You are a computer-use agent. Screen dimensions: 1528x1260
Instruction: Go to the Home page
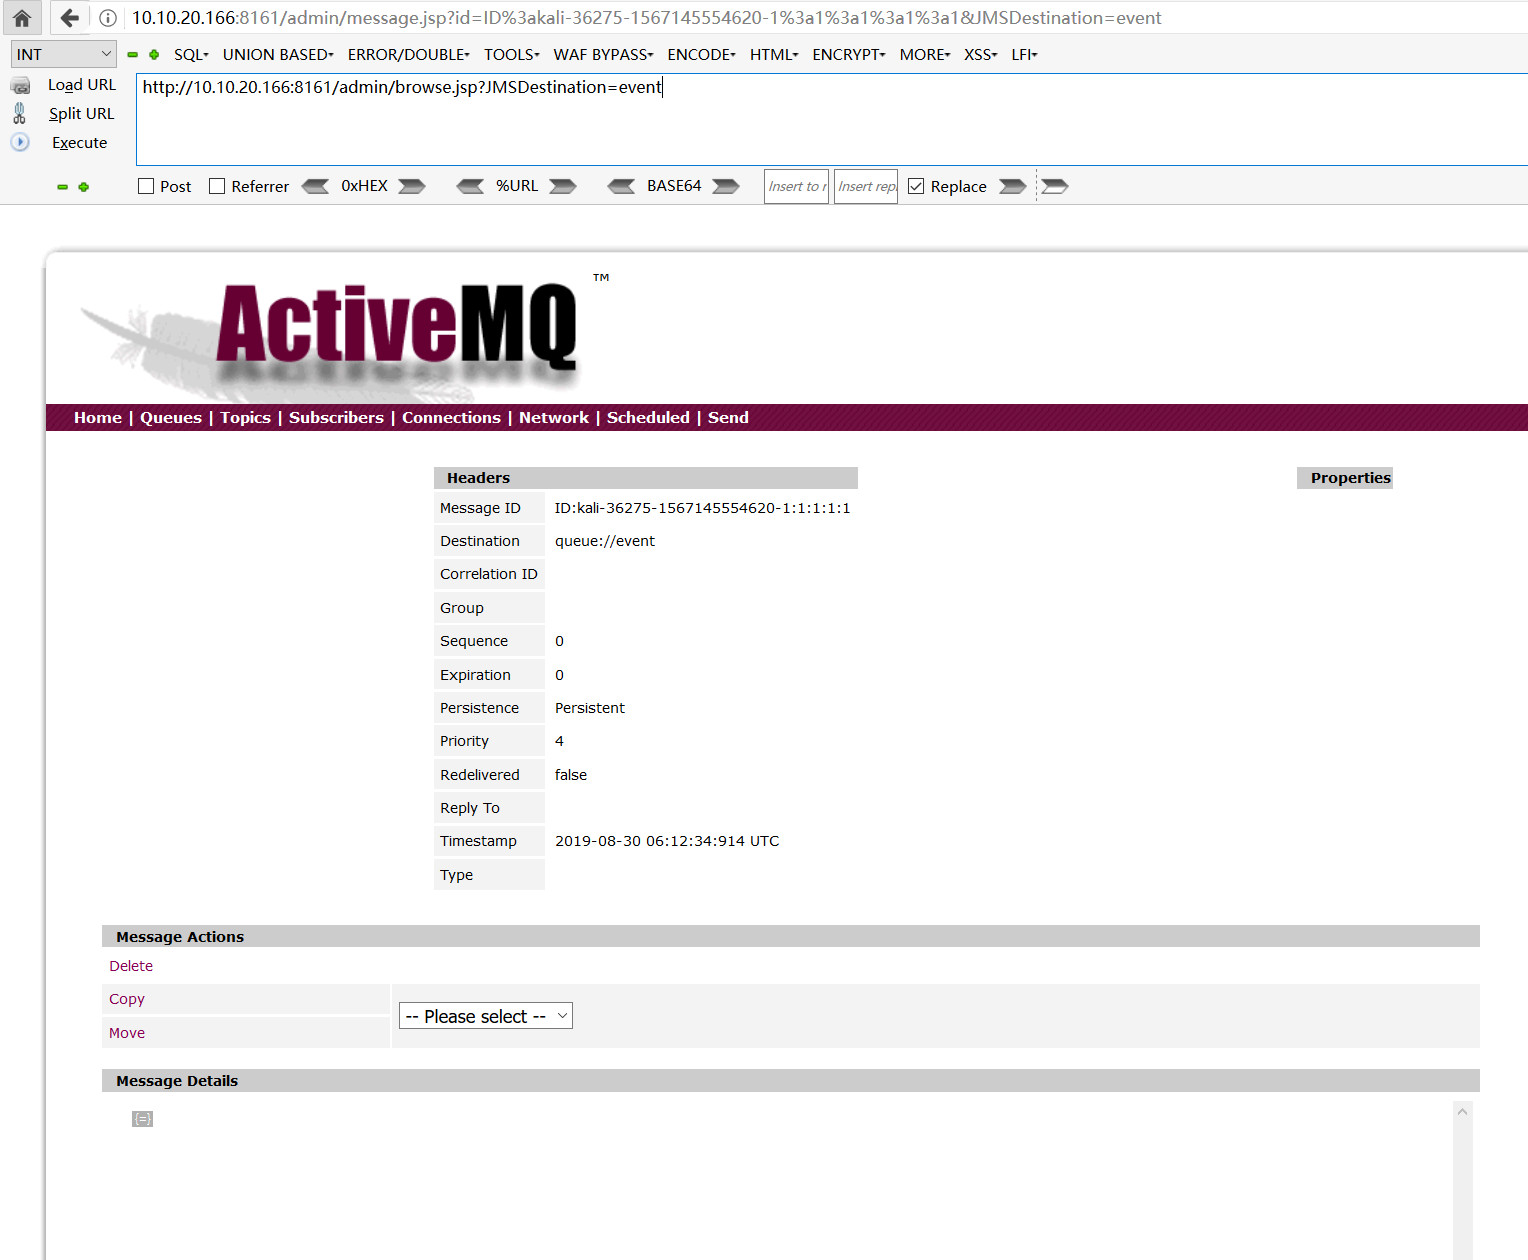[x=98, y=418]
